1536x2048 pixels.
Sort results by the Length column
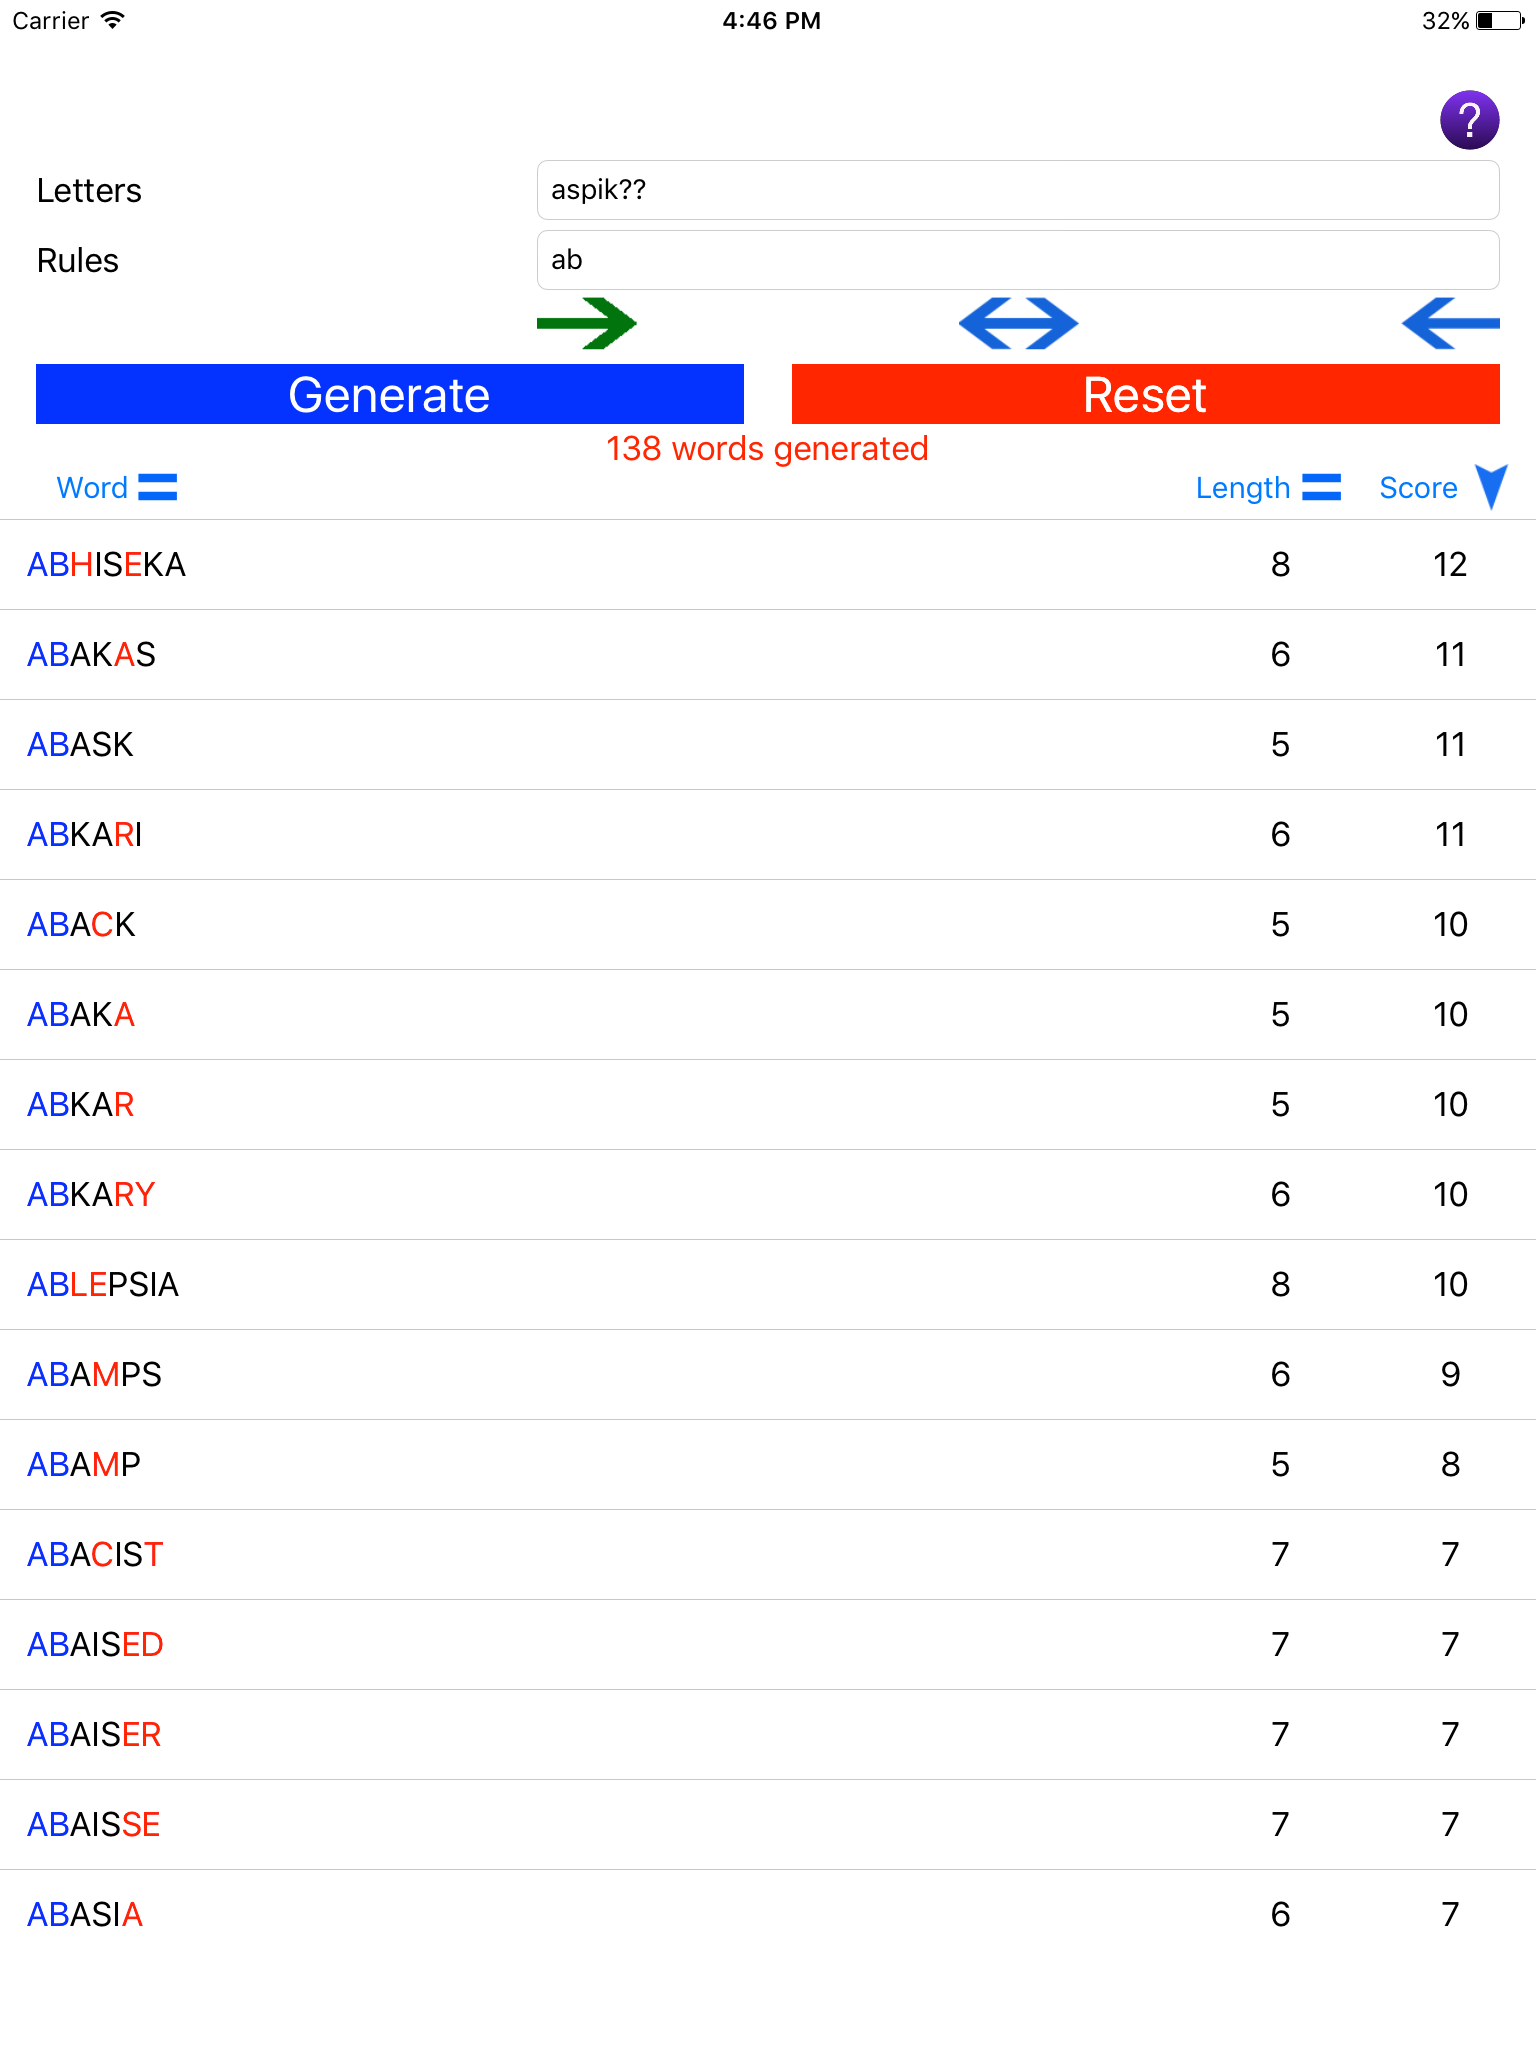click(x=1244, y=488)
